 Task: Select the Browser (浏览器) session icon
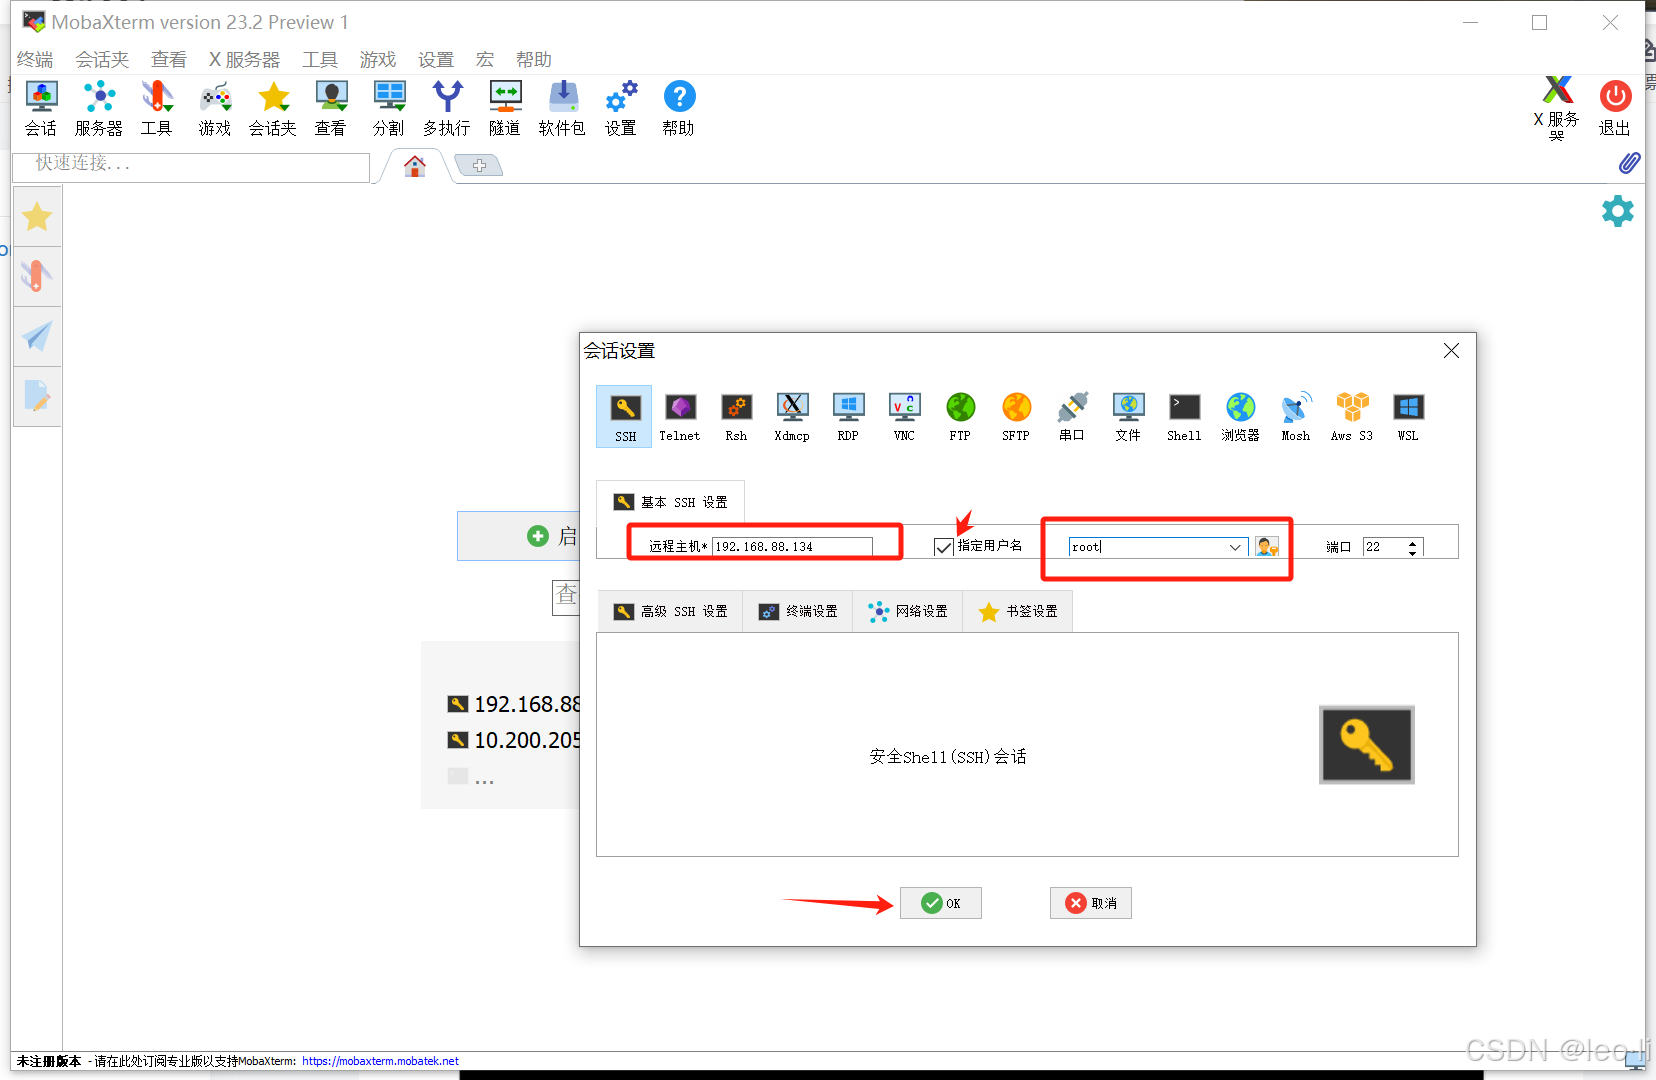(x=1240, y=416)
